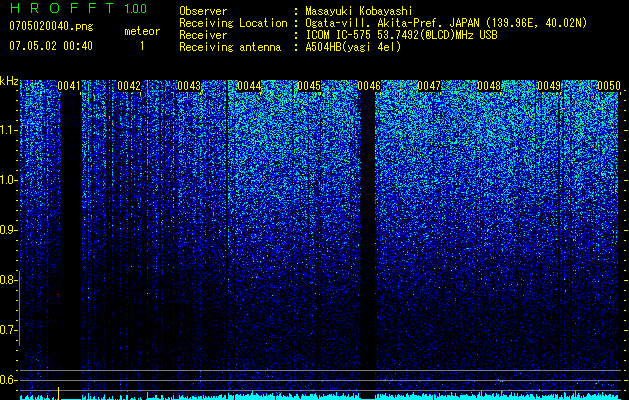Click the 0043 time marker label
629x400 pixels.
tap(189, 86)
